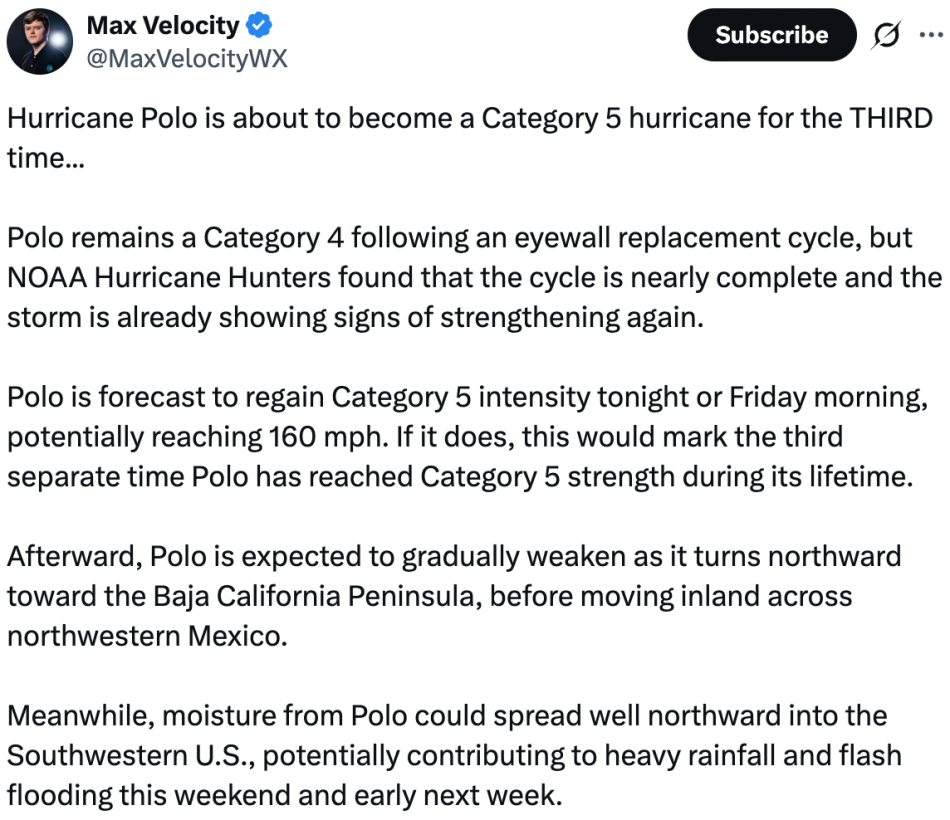This screenshot has height=820, width=950.
Task: Open the Max Velocity display name link
Action: [x=164, y=25]
